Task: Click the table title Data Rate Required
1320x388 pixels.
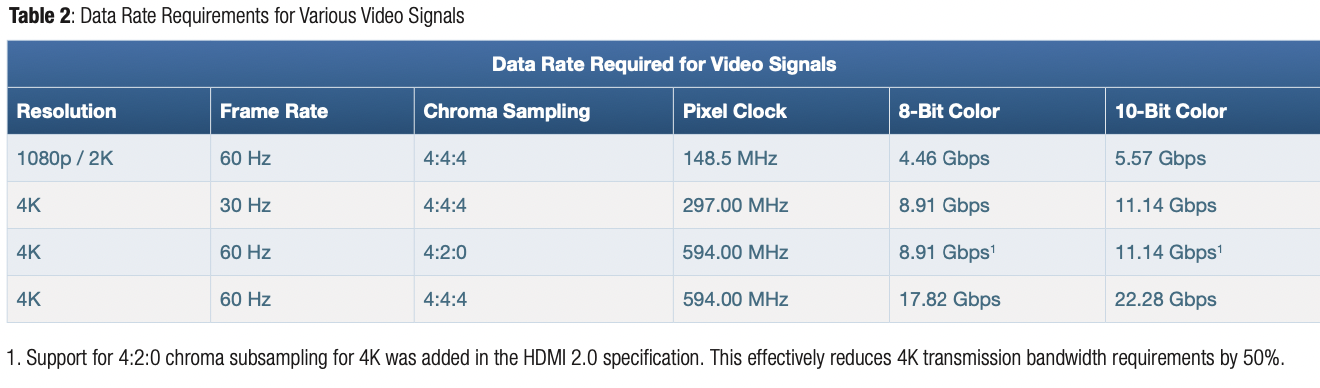Action: point(664,64)
